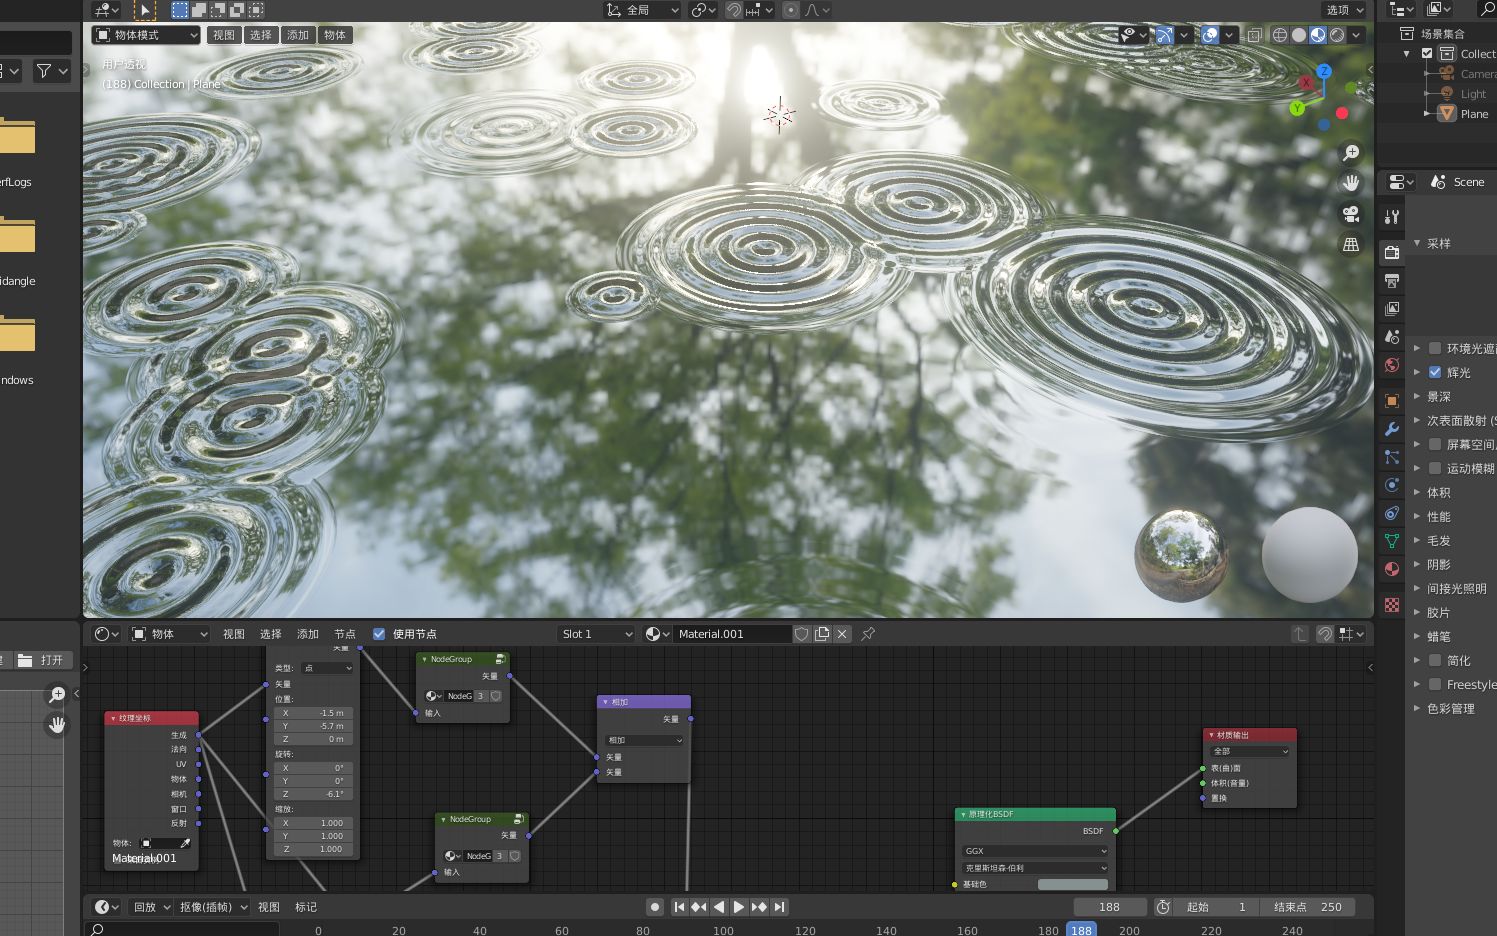The height and width of the screenshot is (936, 1497).
Task: Open the Object Constraints properties tab
Action: pos(1391,513)
